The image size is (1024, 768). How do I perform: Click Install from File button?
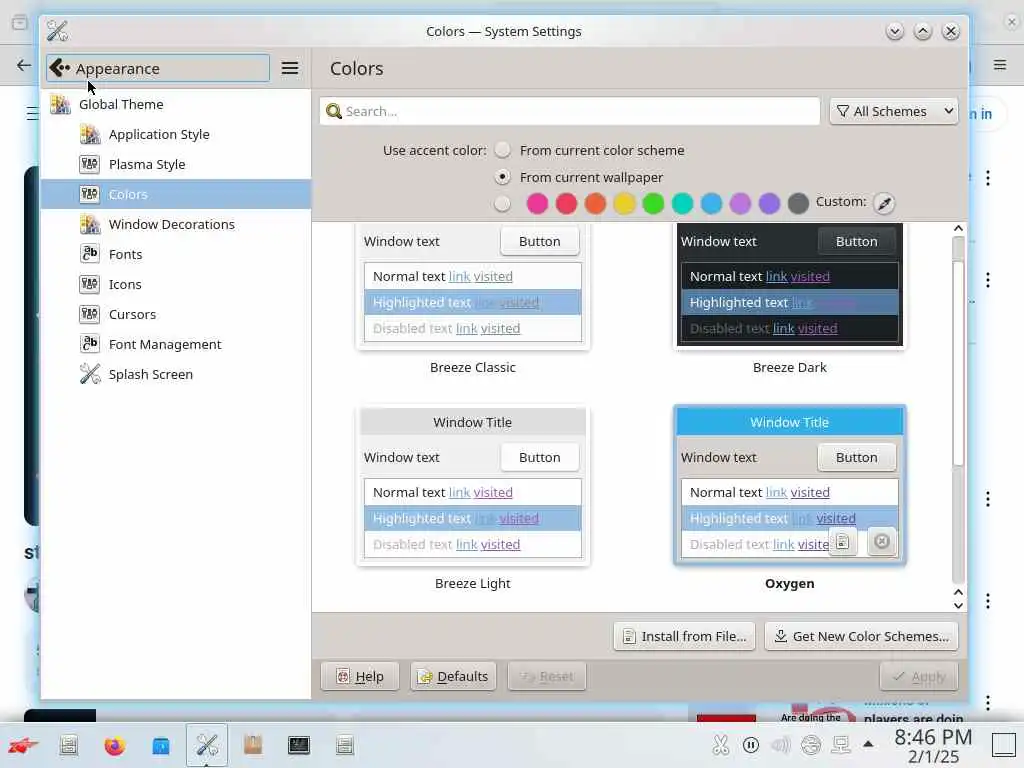(684, 636)
